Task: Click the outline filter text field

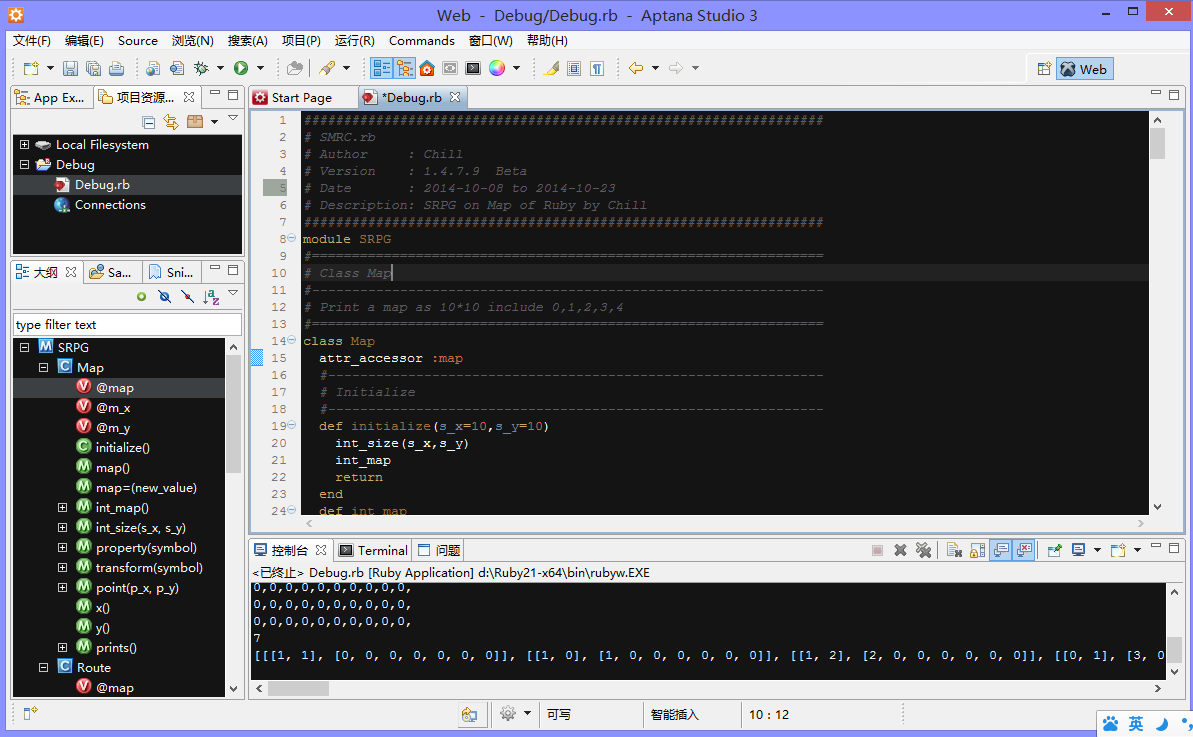Action: pyautogui.click(x=127, y=325)
